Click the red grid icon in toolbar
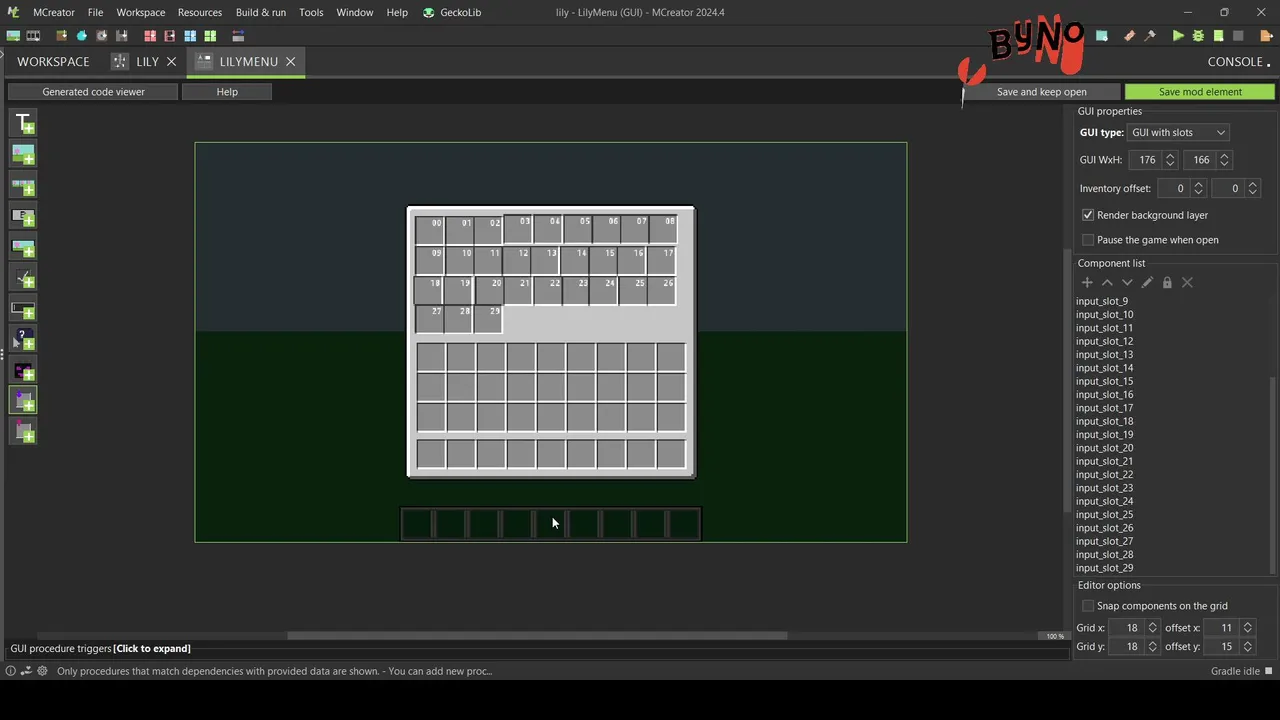This screenshot has width=1280, height=720. [x=150, y=36]
